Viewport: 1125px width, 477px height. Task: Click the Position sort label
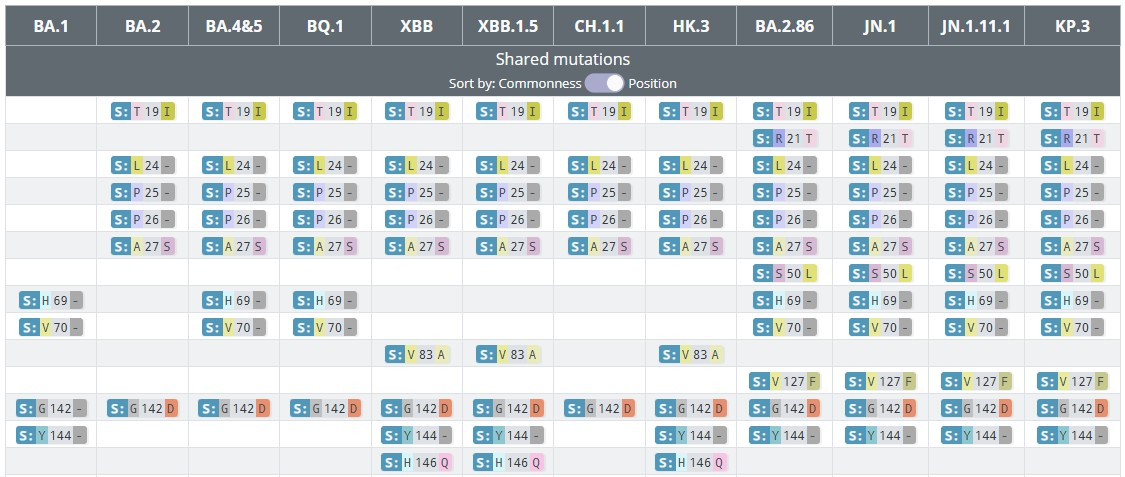(x=652, y=83)
